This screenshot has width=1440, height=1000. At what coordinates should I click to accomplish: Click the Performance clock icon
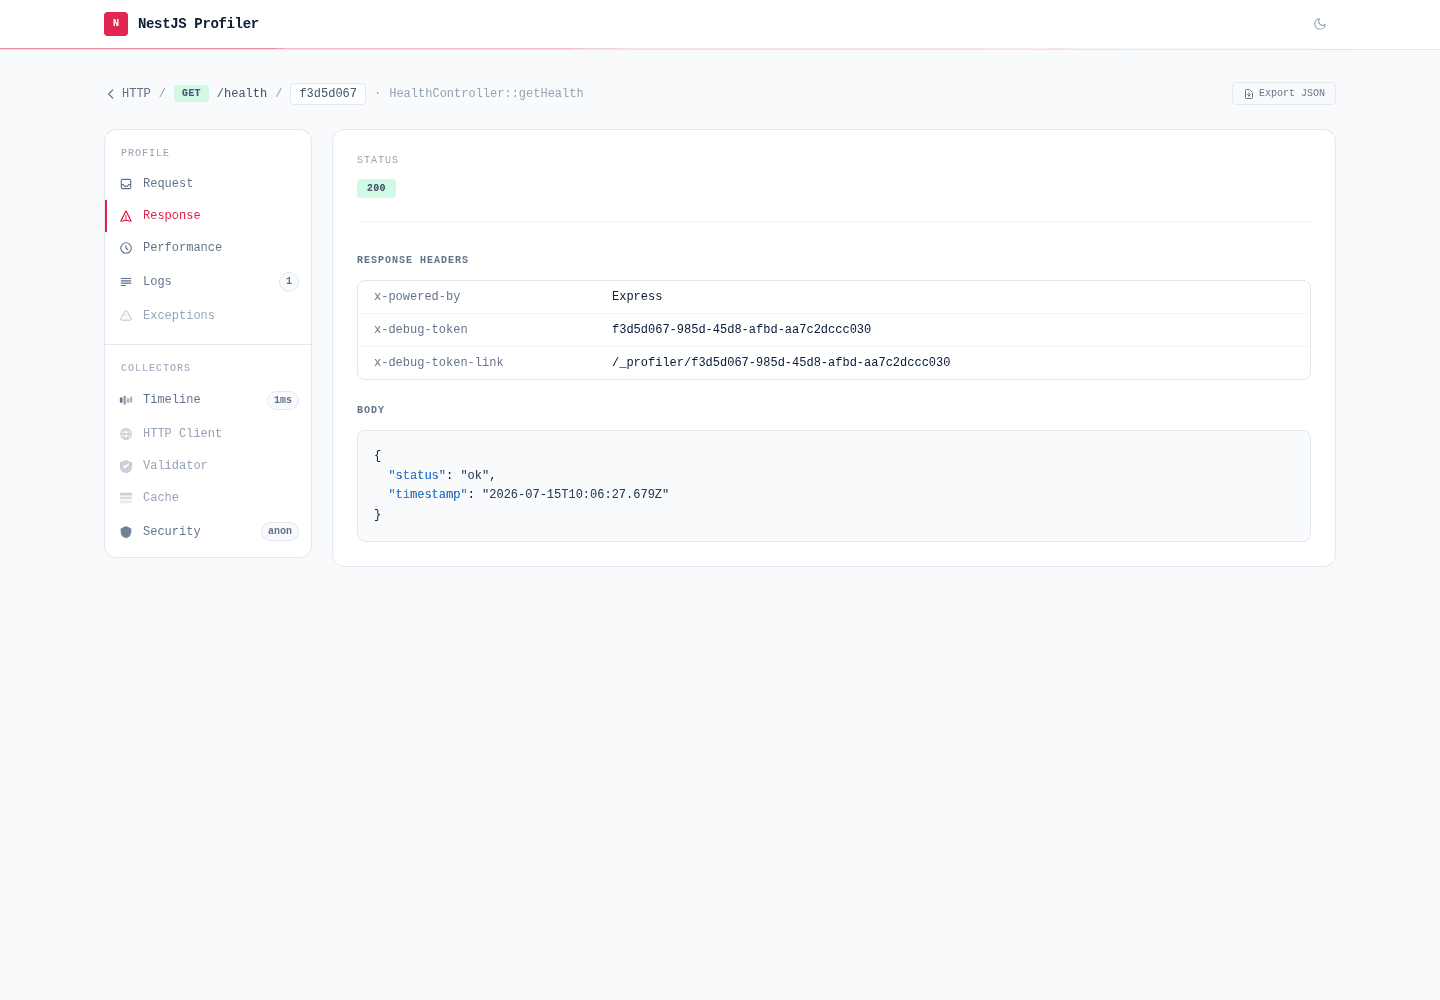(126, 248)
